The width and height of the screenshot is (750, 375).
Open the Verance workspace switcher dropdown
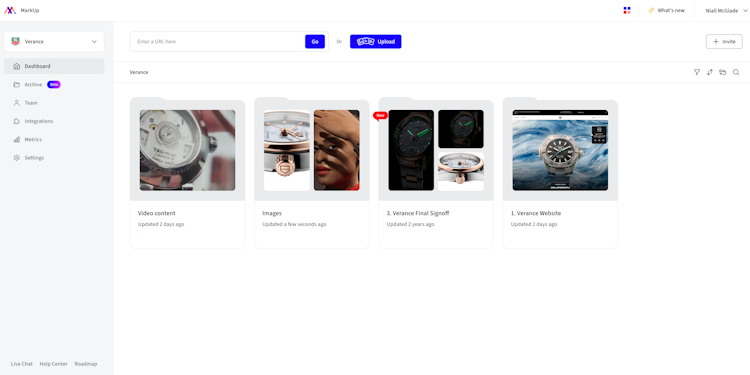(x=54, y=42)
